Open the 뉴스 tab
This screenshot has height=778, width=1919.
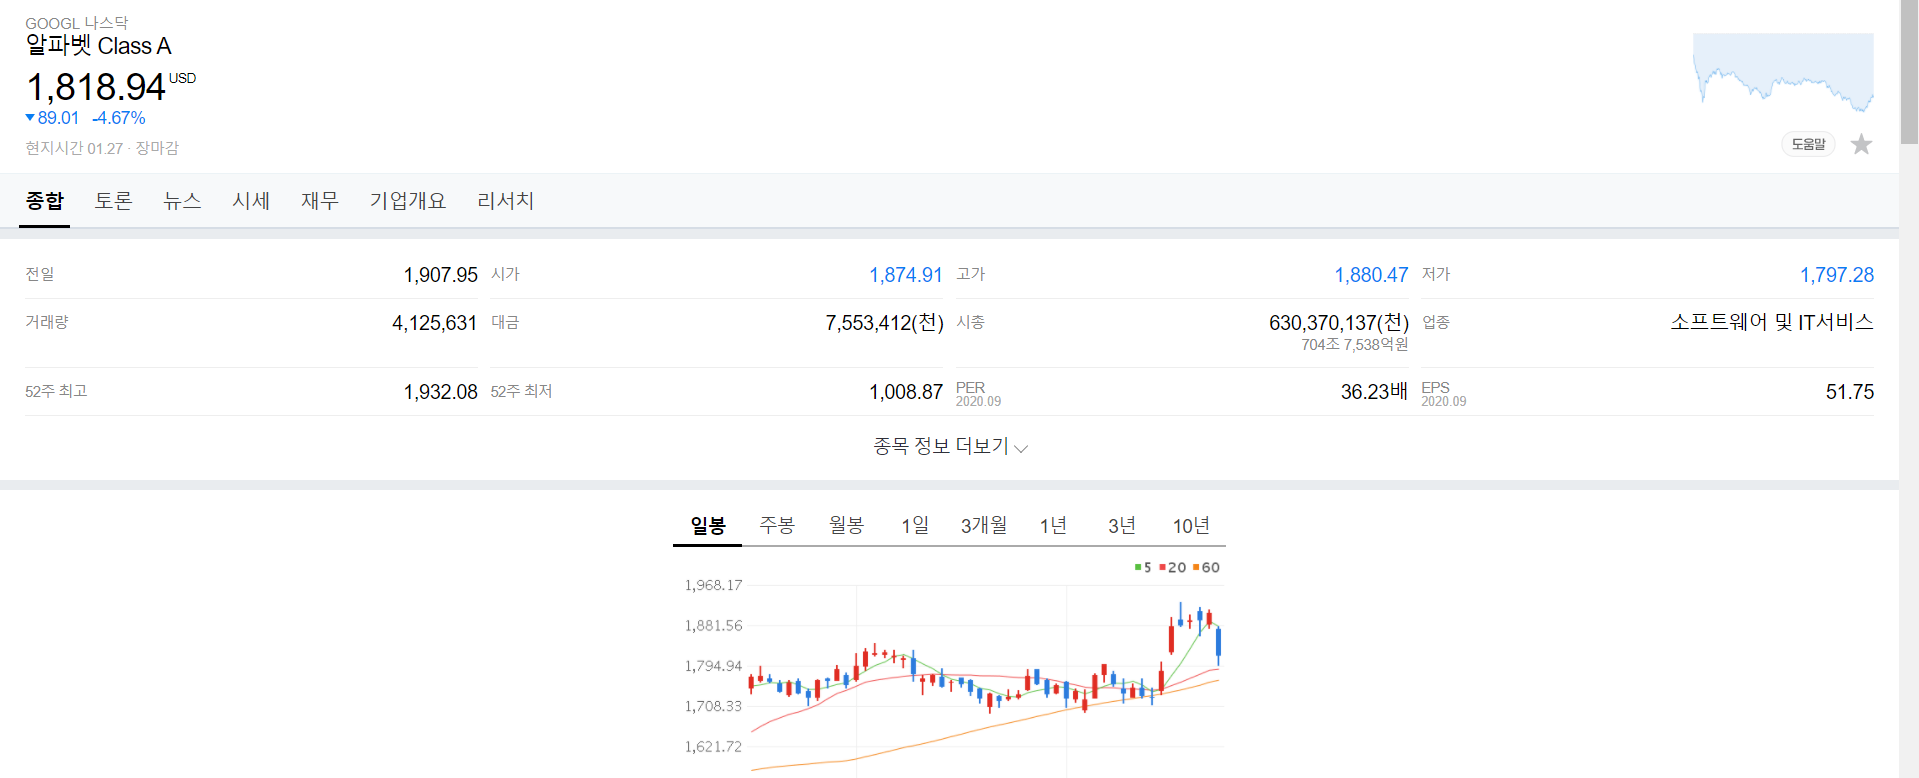pyautogui.click(x=182, y=201)
